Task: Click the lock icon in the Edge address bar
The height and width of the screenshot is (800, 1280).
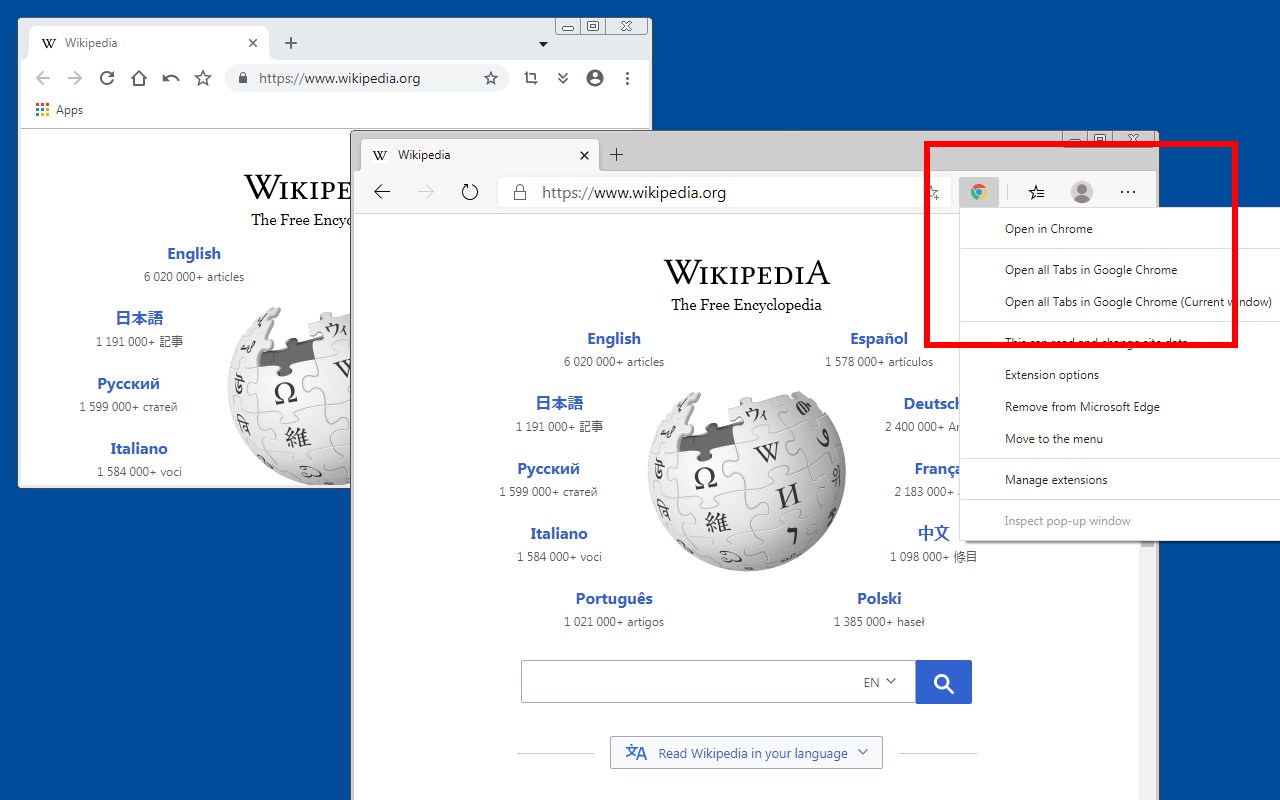Action: click(519, 192)
